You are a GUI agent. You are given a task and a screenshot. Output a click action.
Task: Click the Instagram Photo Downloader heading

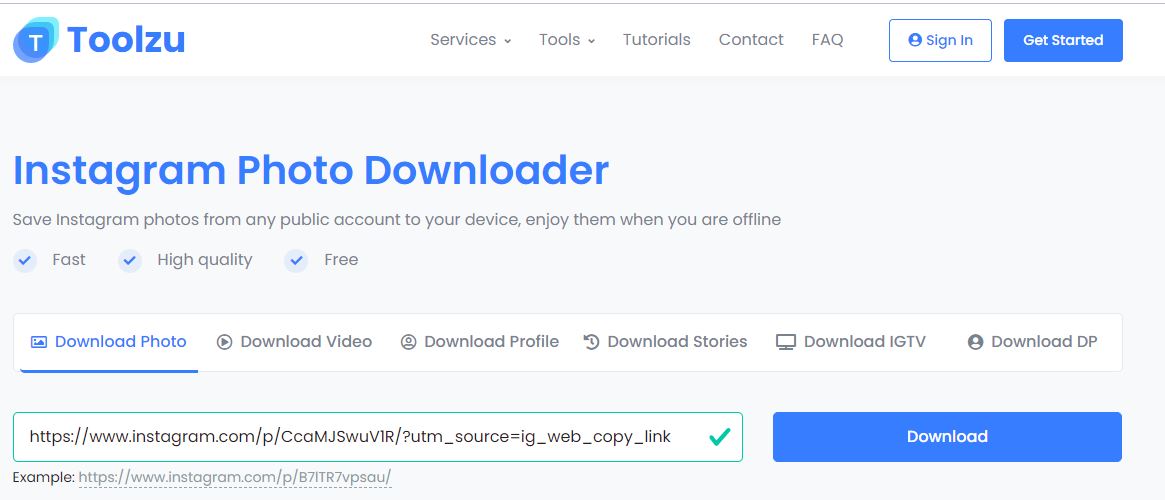[311, 171]
